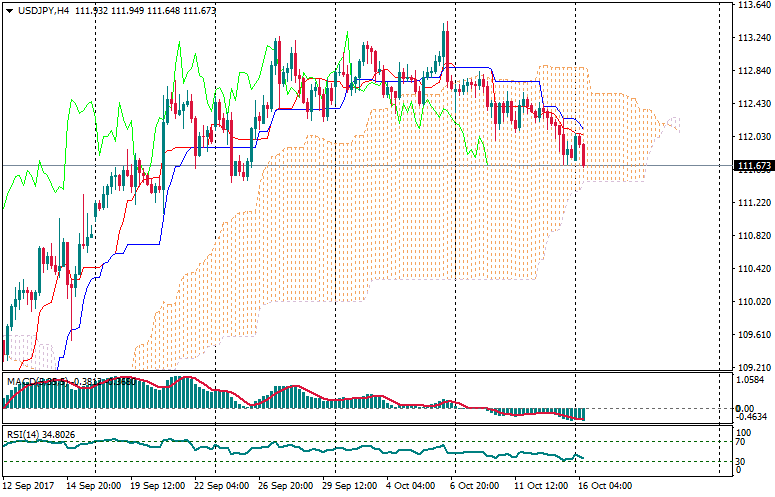Select the 16 Oct 04:00 time label
This screenshot has height=497, width=775.
coord(606,485)
